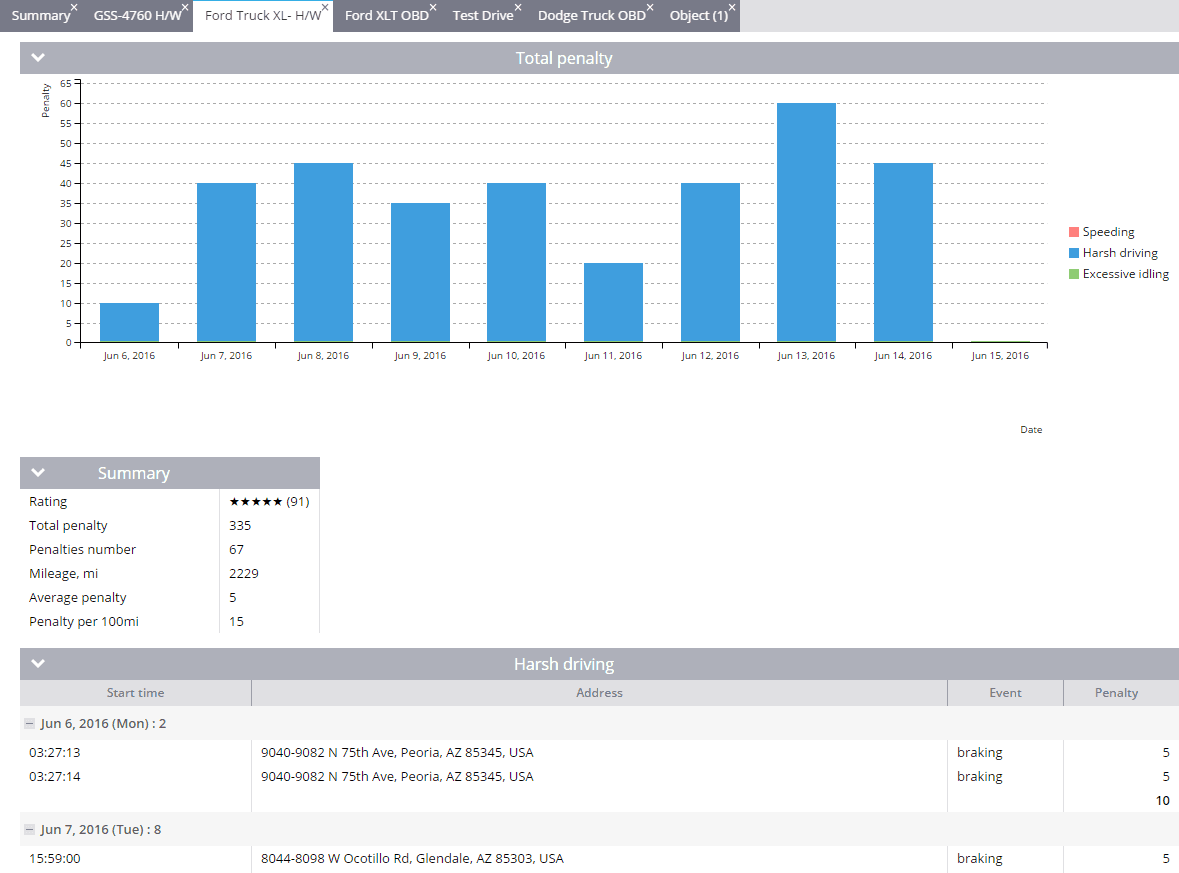Viewport: 1179px width, 873px height.
Task: Click the Jun 14, 2016 bar
Action: pyautogui.click(x=904, y=253)
